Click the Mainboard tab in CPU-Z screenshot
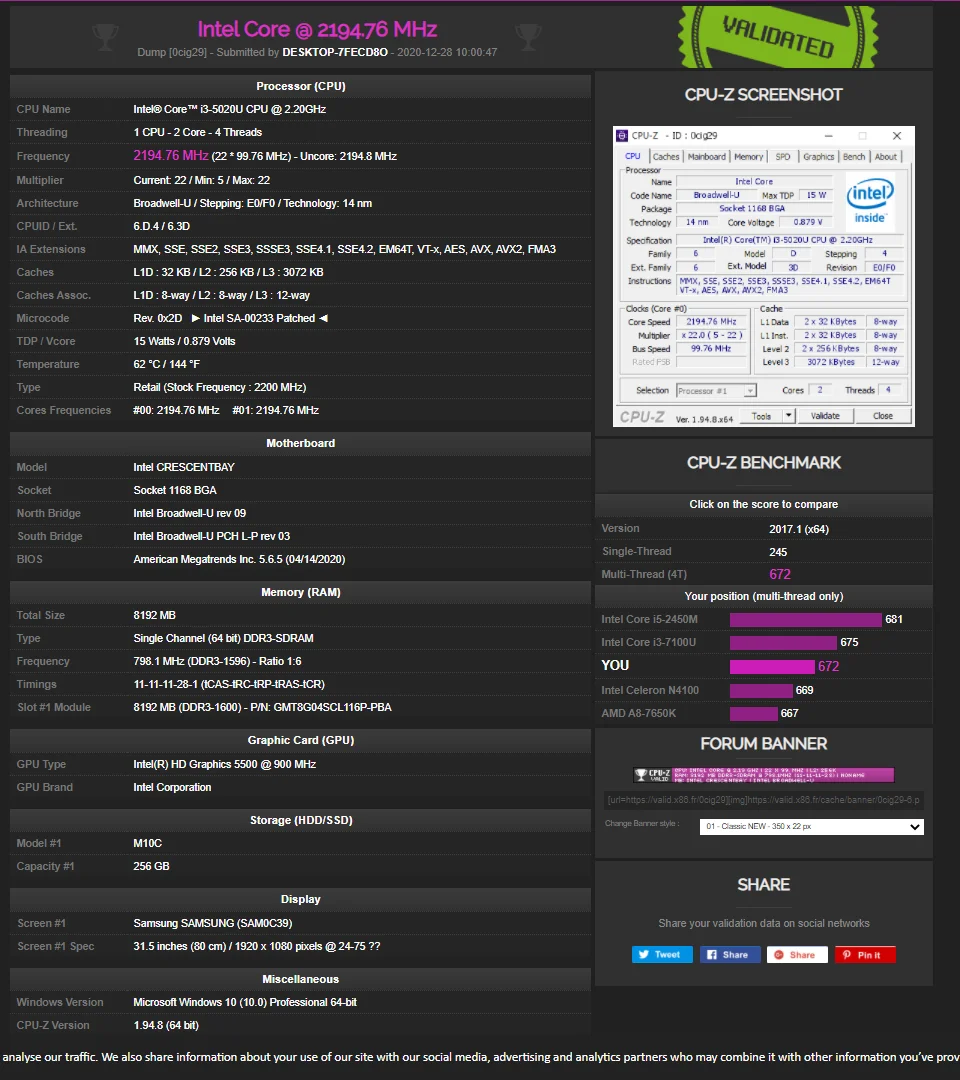This screenshot has width=960, height=1080. (707, 157)
